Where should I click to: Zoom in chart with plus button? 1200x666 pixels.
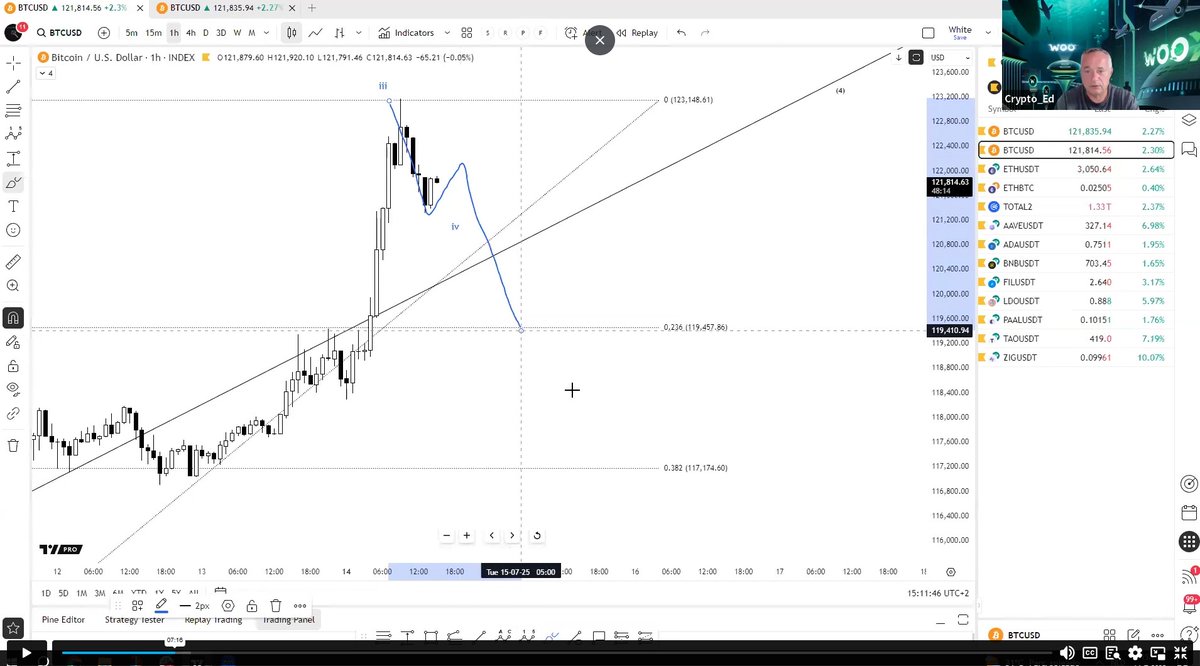click(467, 535)
